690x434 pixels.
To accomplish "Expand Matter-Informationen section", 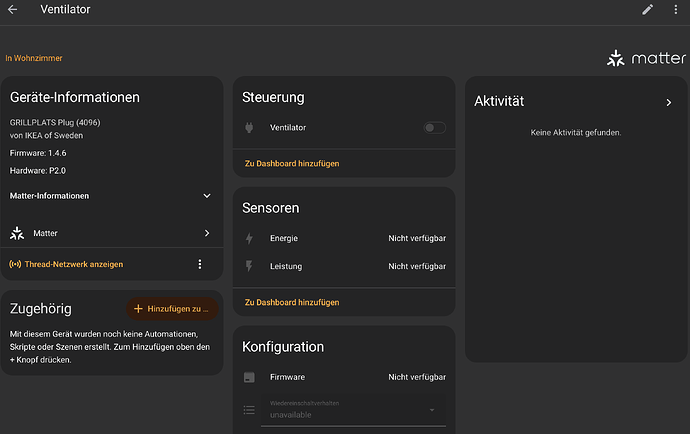I will click(110, 196).
